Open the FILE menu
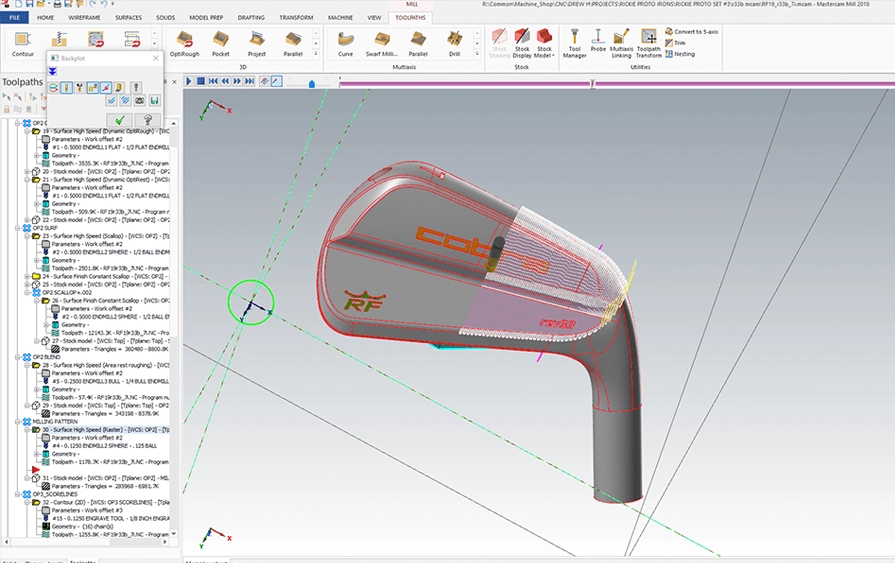 tap(14, 18)
